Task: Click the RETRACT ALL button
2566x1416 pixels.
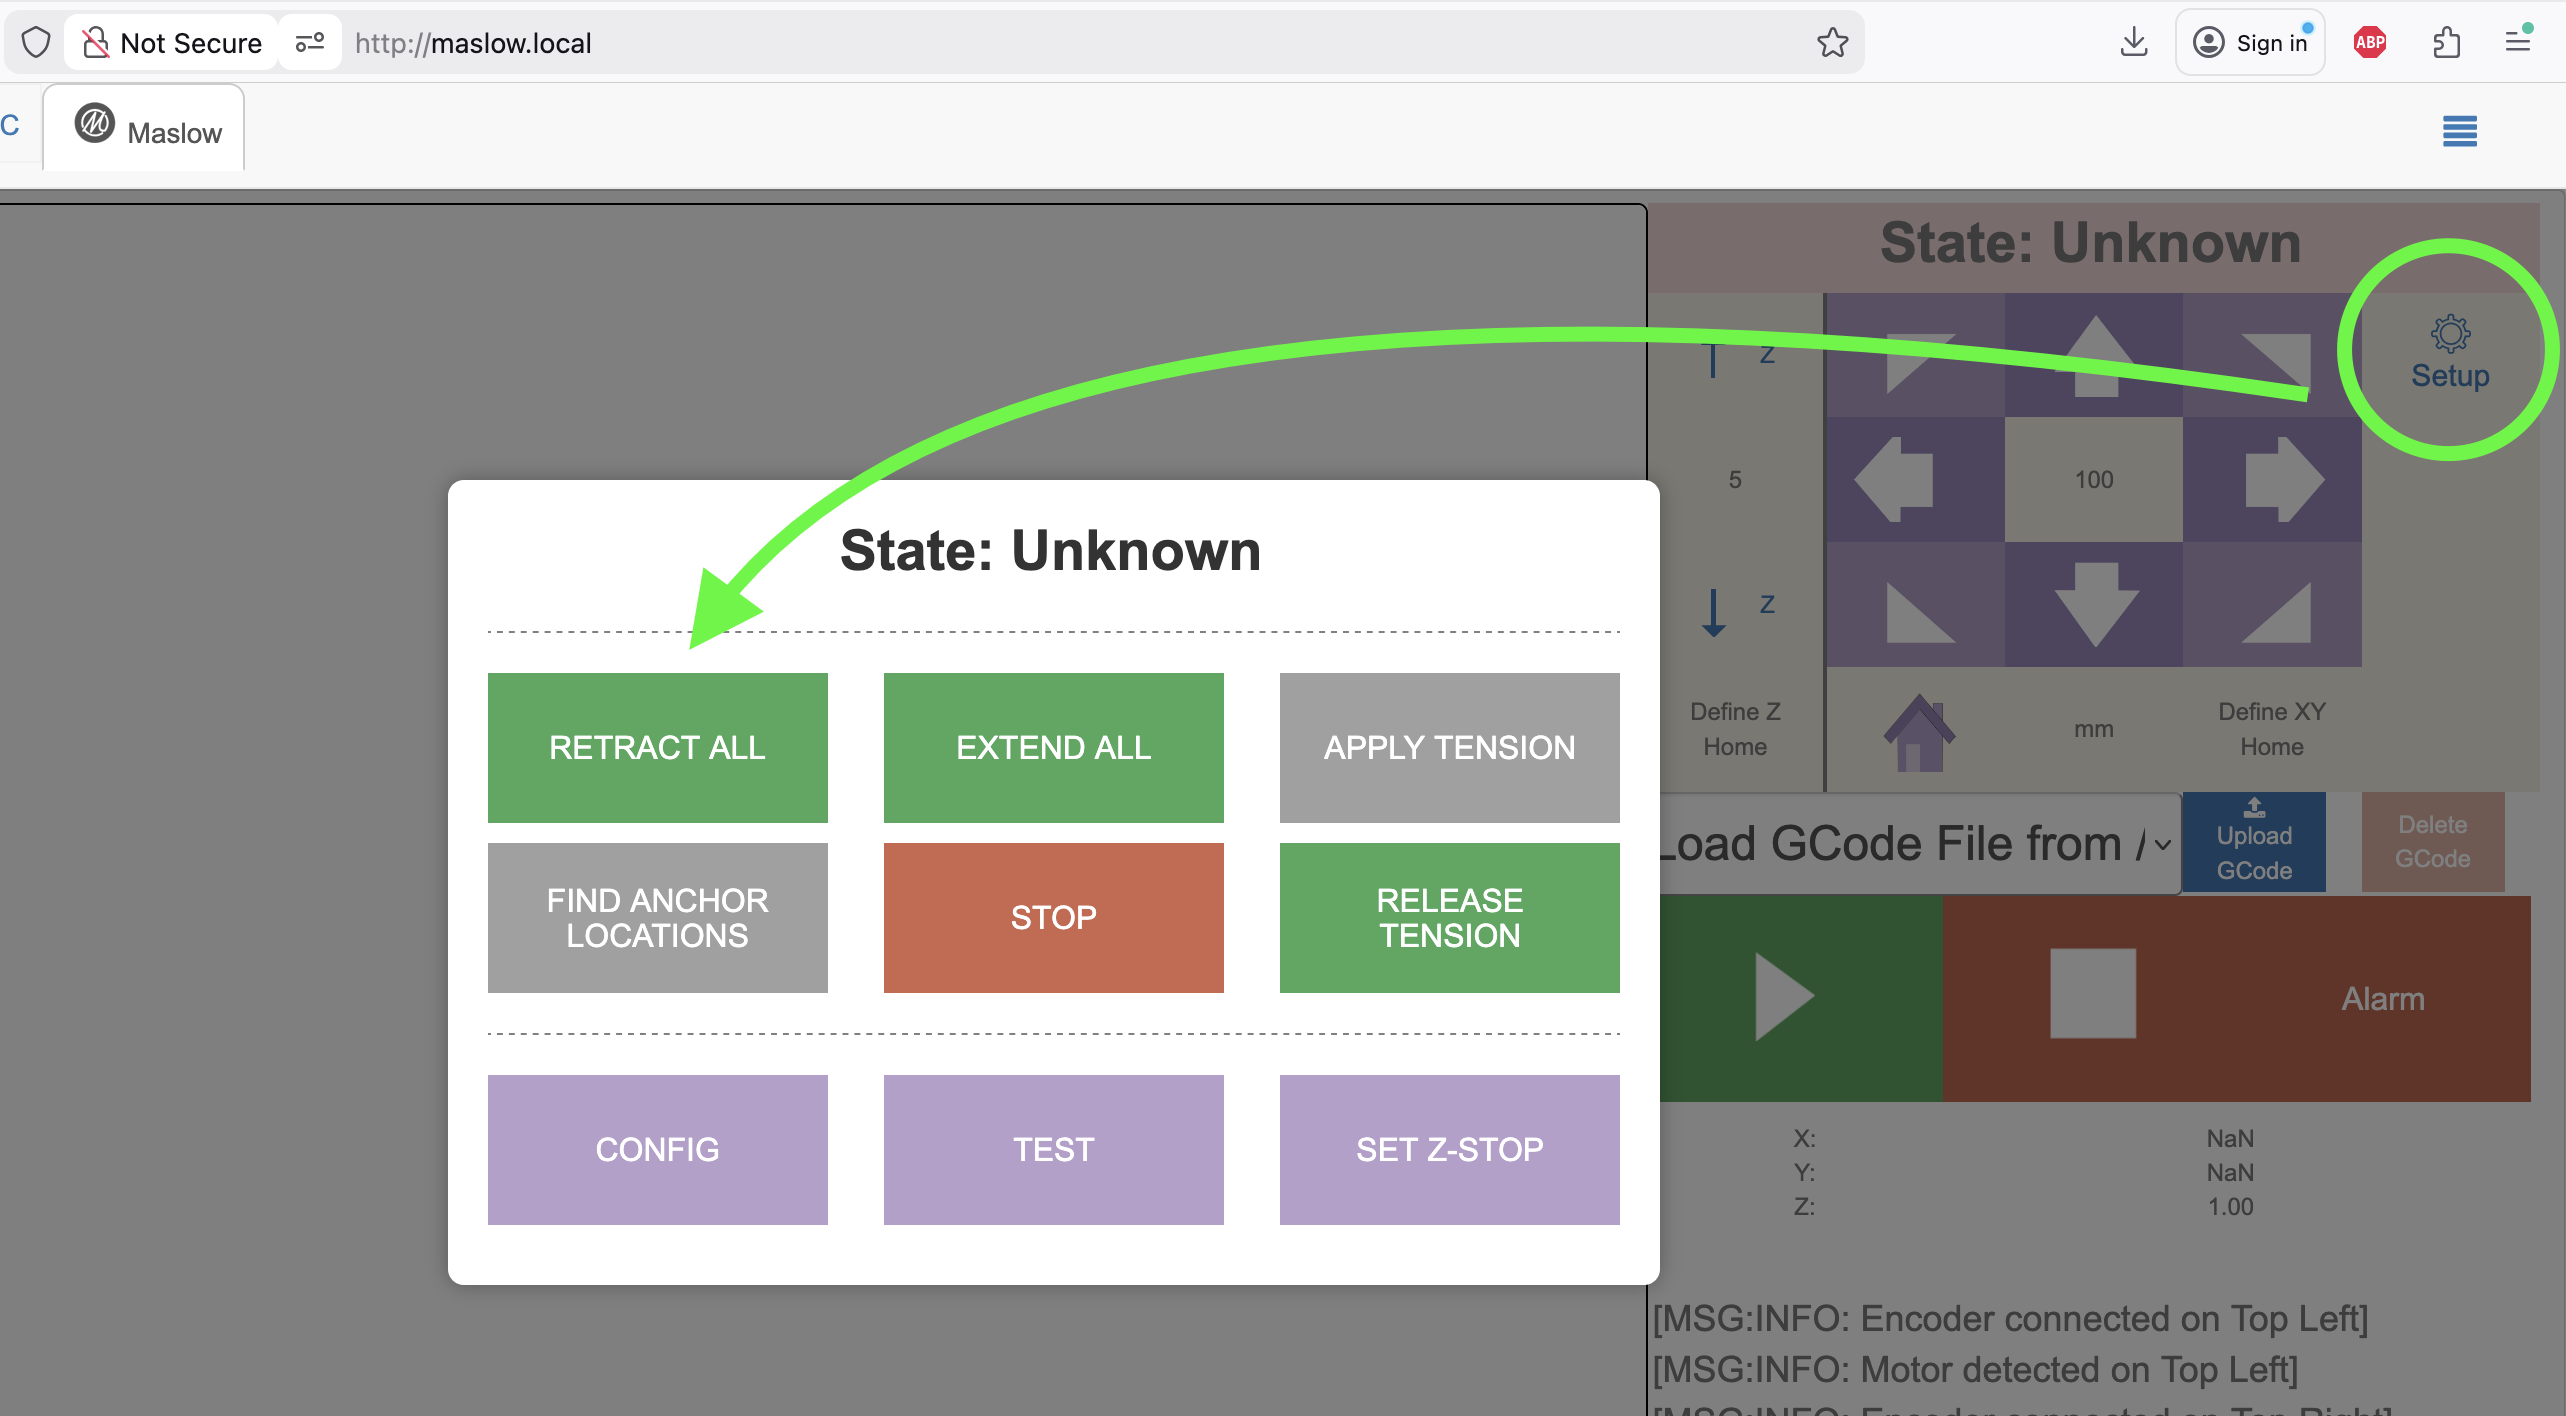Action: 657,747
